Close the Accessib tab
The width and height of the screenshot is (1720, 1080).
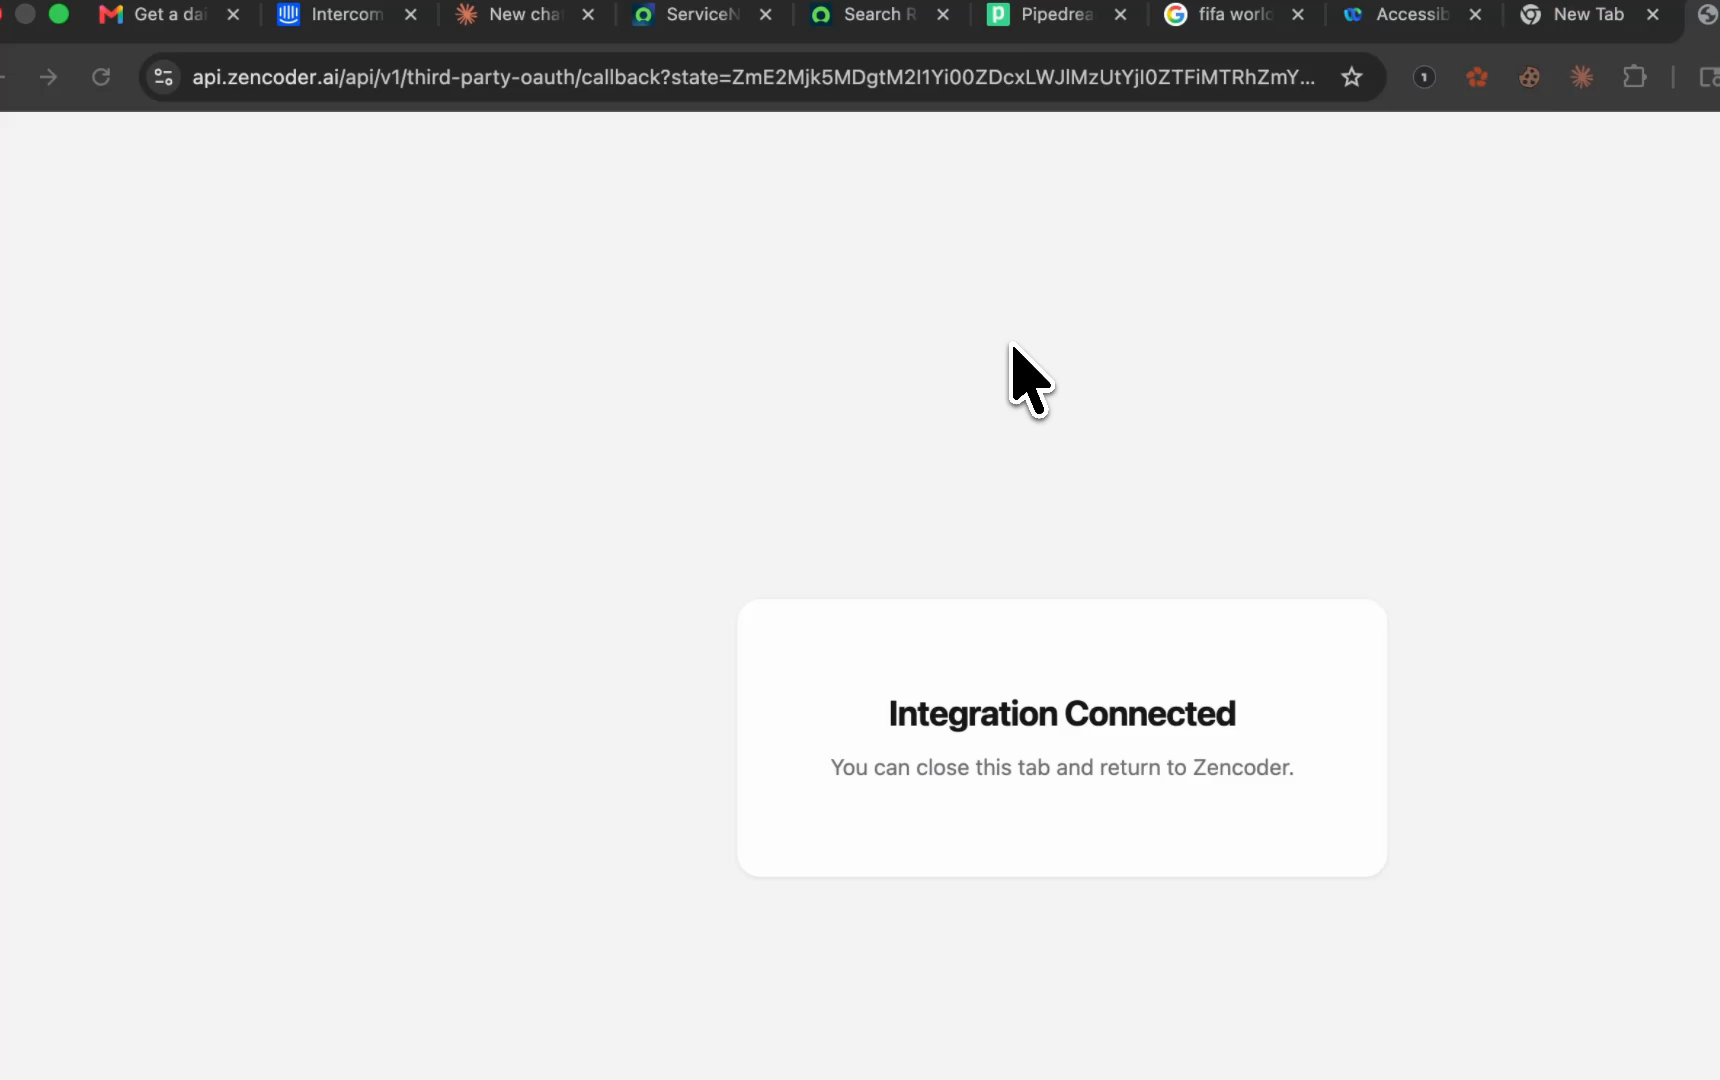[x=1475, y=15]
